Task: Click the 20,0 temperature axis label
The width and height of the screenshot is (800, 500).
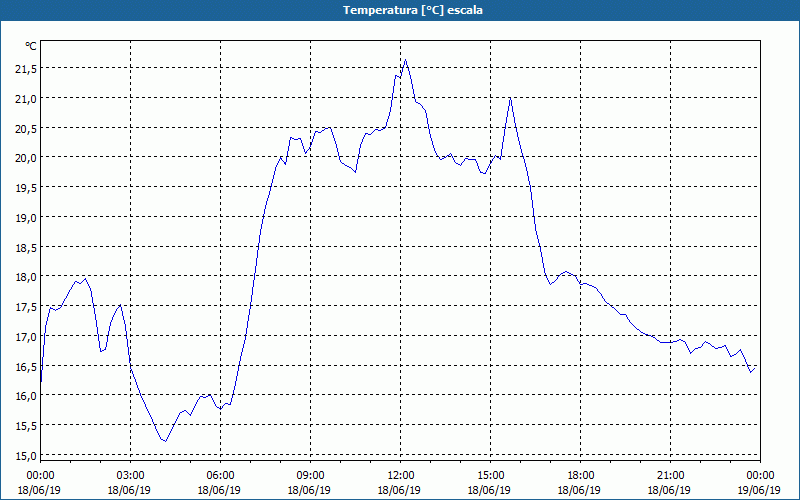Action: [x=25, y=158]
